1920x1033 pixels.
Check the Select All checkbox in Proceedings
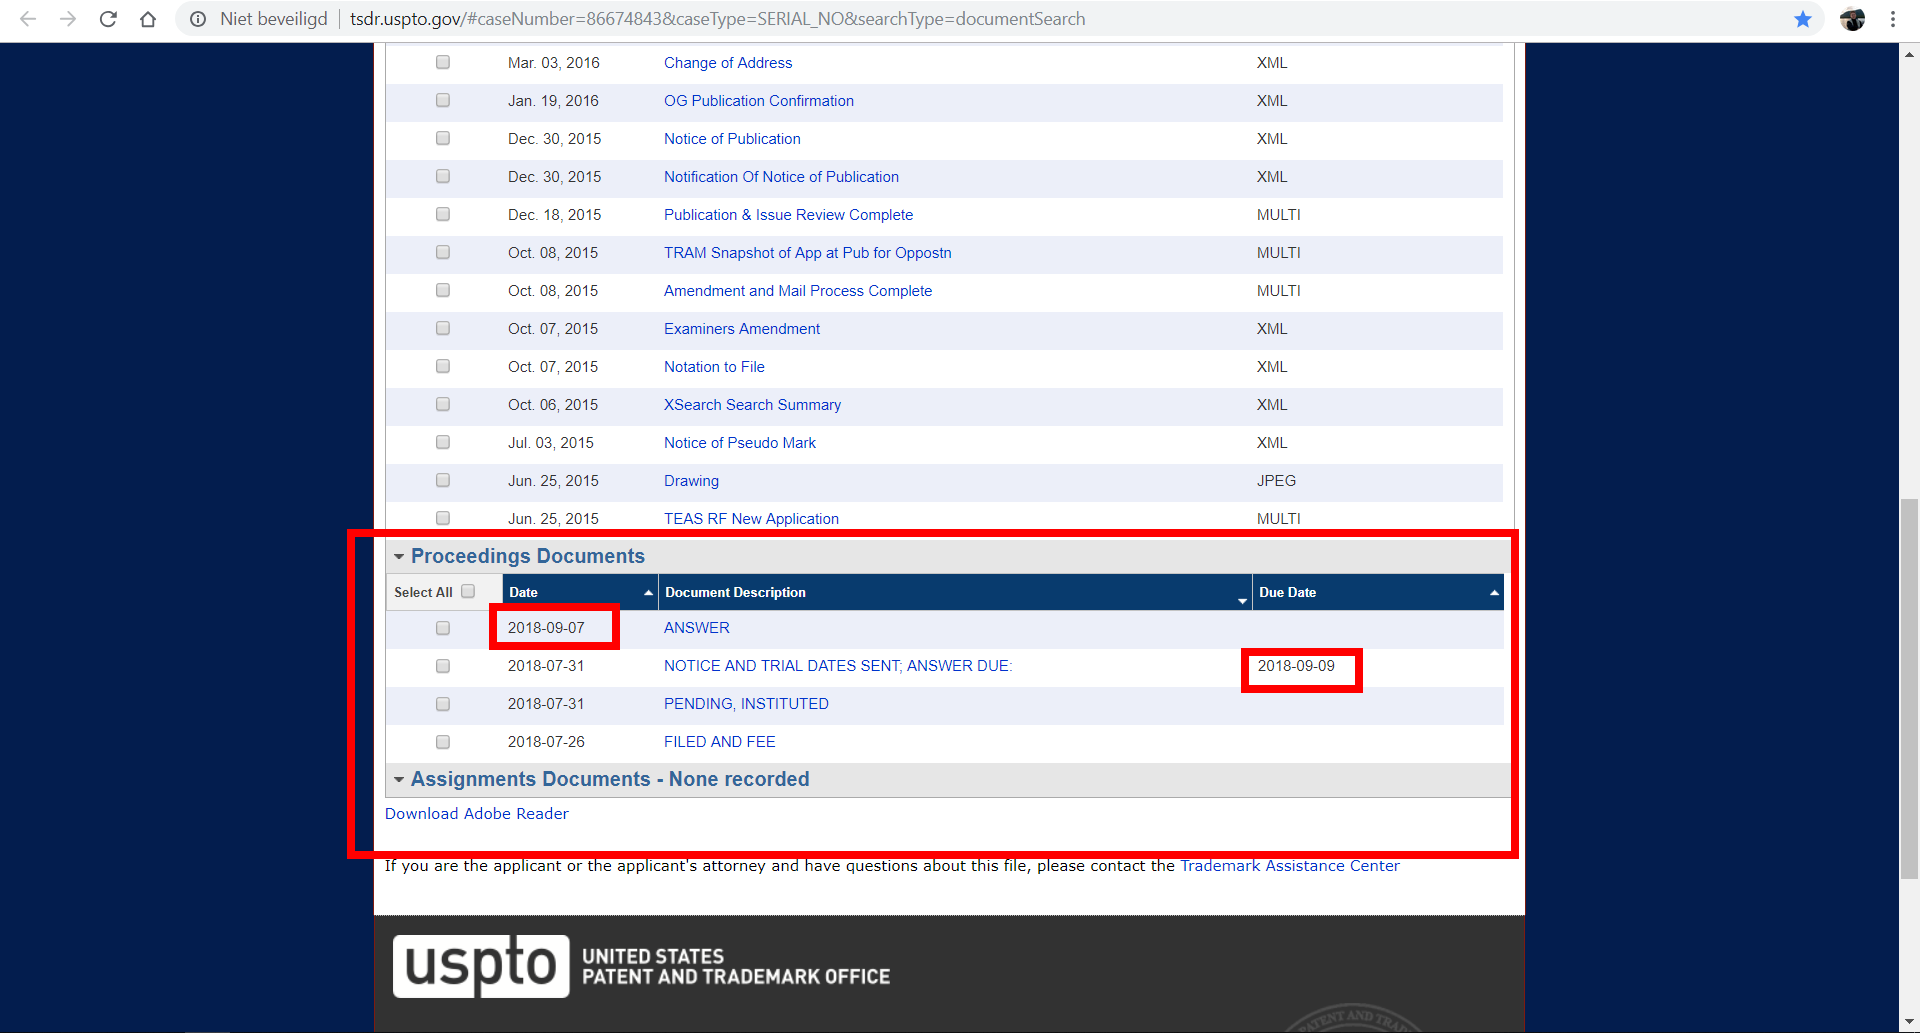[x=468, y=591]
